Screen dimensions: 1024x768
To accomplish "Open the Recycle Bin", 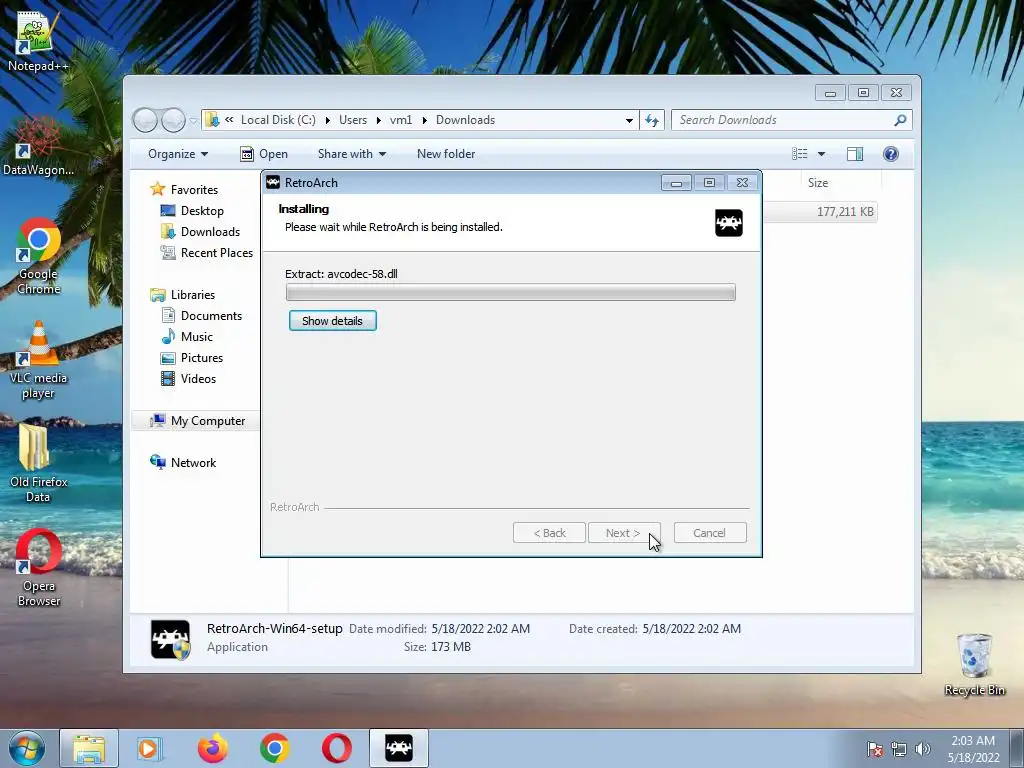I will click(x=974, y=665).
